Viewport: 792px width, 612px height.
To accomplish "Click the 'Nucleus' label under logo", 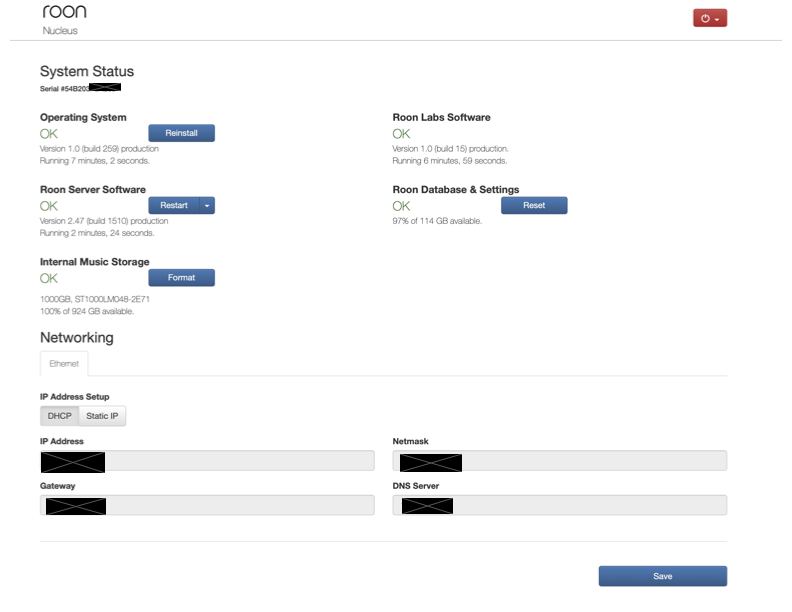I will click(60, 31).
